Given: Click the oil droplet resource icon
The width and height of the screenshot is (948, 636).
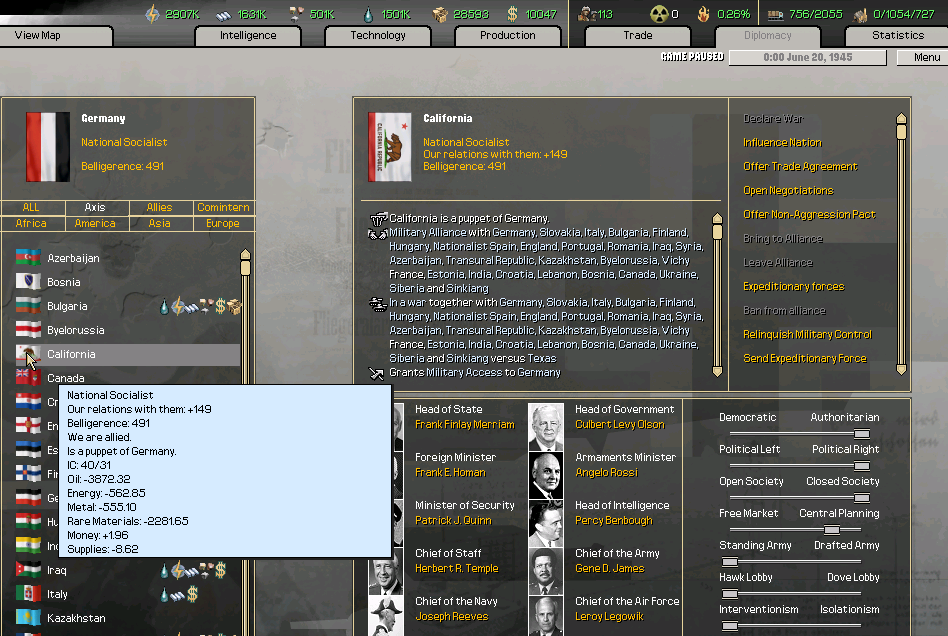Looking at the screenshot, I should coord(369,14).
